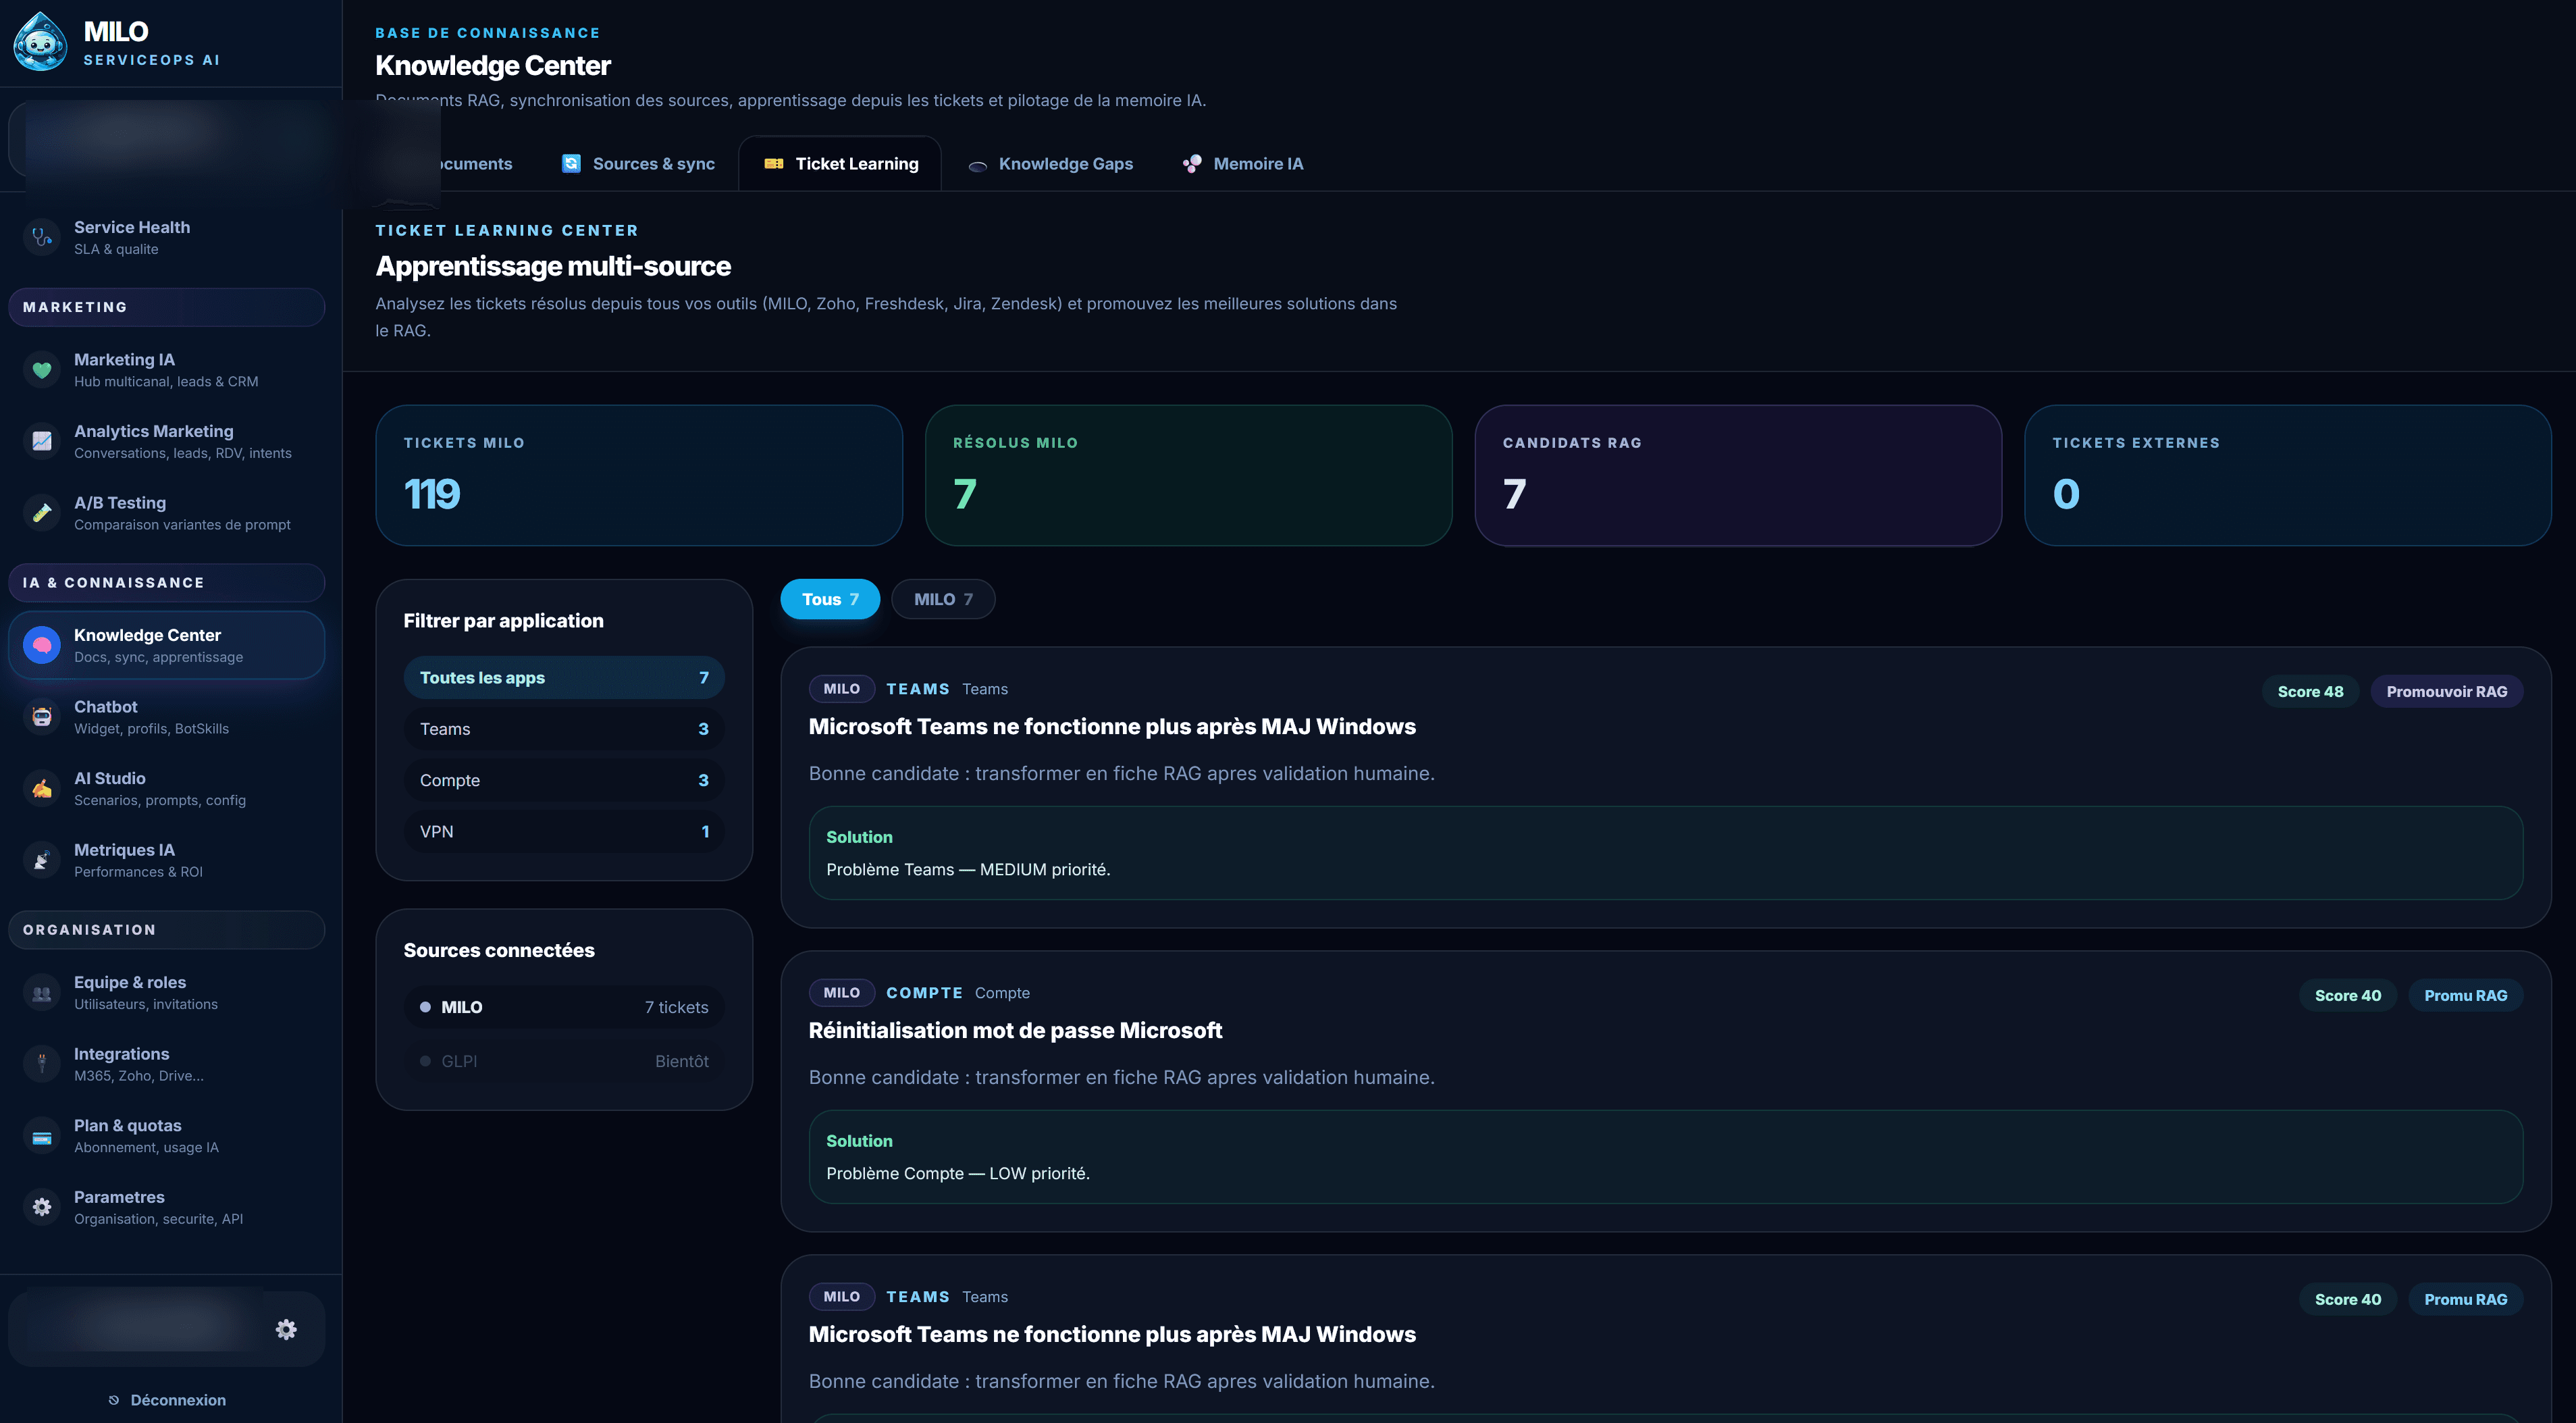Collapse the ORGANISATION section header
The image size is (2576, 1423).
point(166,929)
